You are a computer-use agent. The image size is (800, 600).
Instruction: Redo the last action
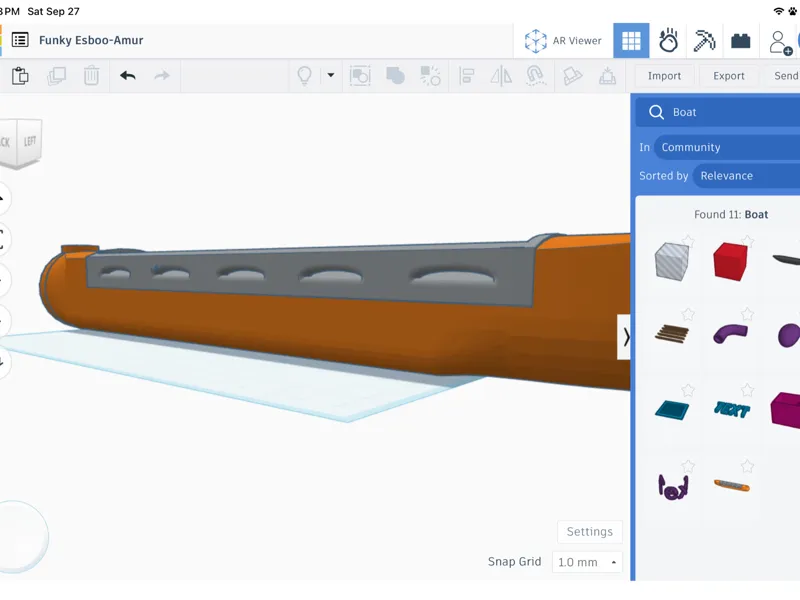pos(162,76)
